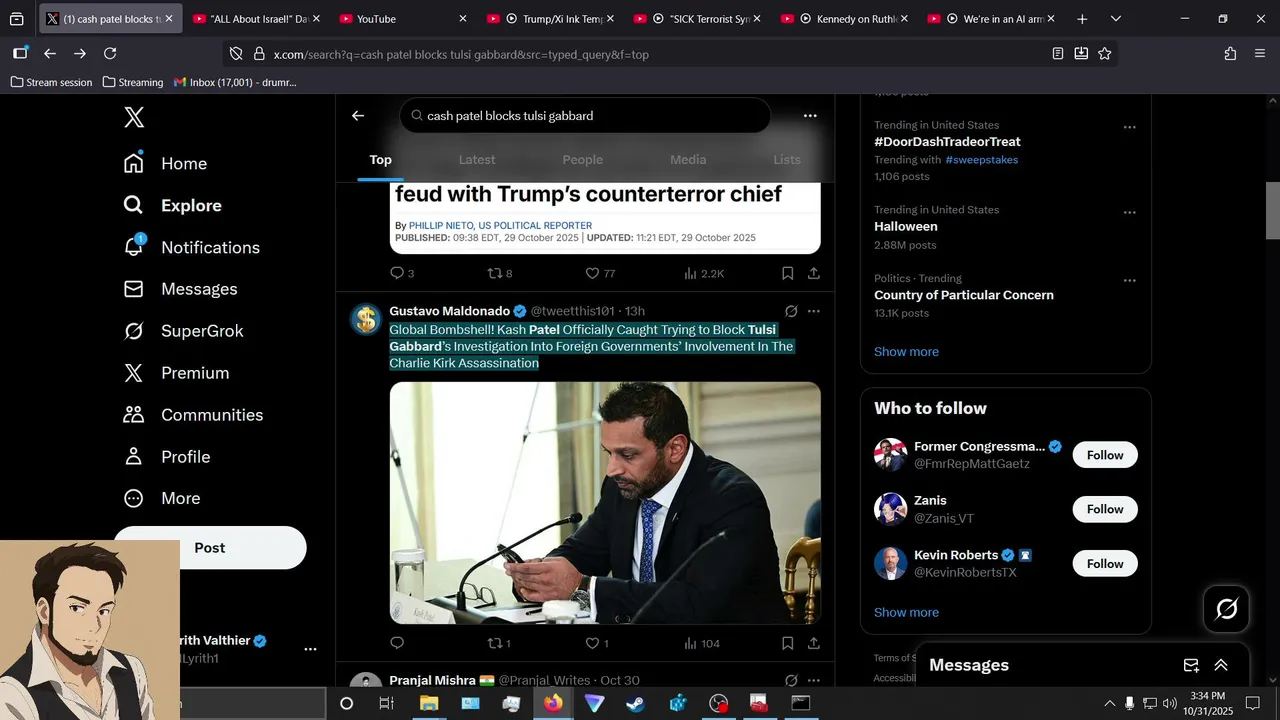The image size is (1280, 720).
Task: Open Firefox from Windows taskbar
Action: pyautogui.click(x=553, y=703)
